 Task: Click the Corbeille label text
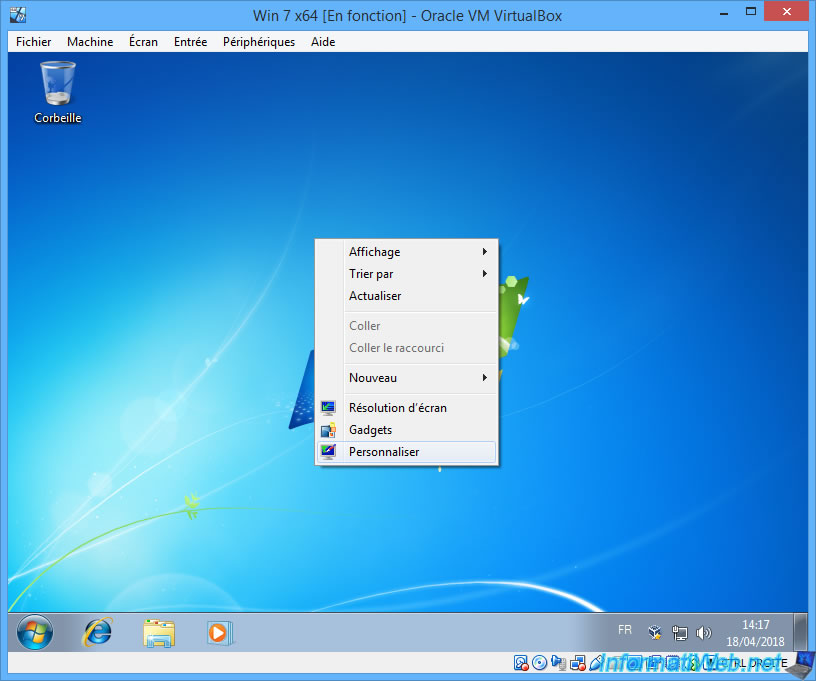58,118
